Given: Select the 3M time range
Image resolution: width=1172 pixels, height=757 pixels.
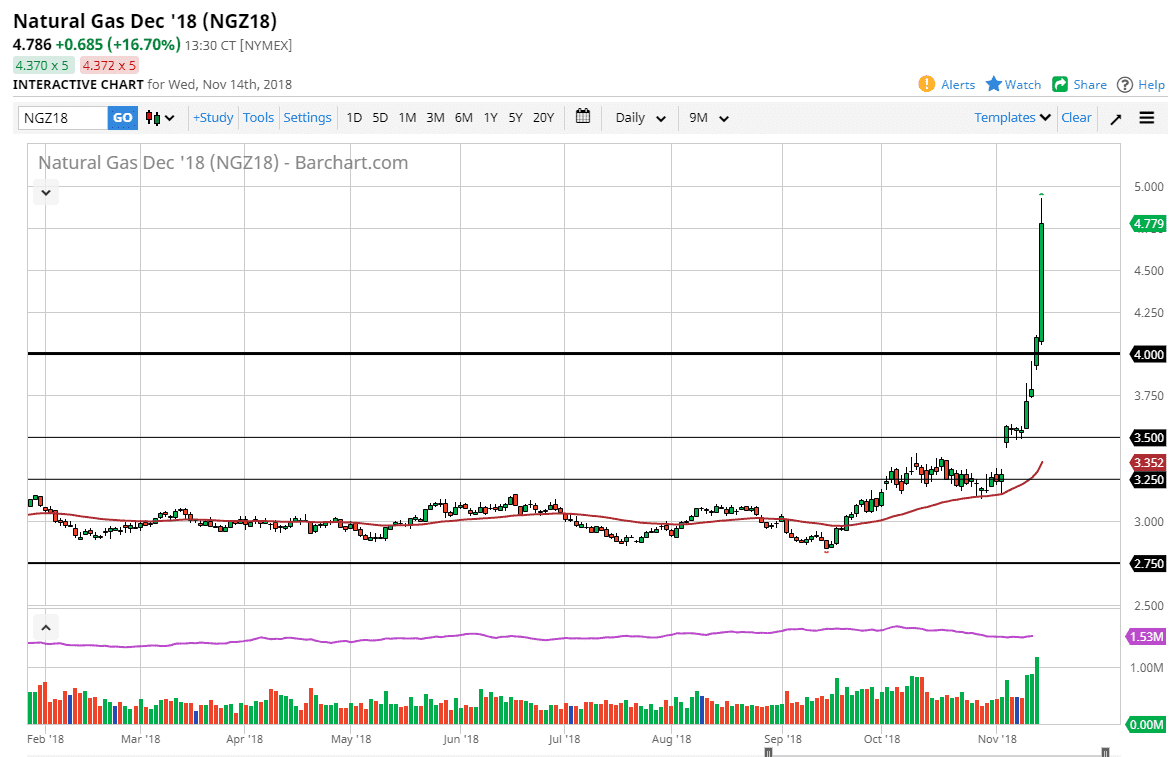Looking at the screenshot, I should pyautogui.click(x=435, y=118).
